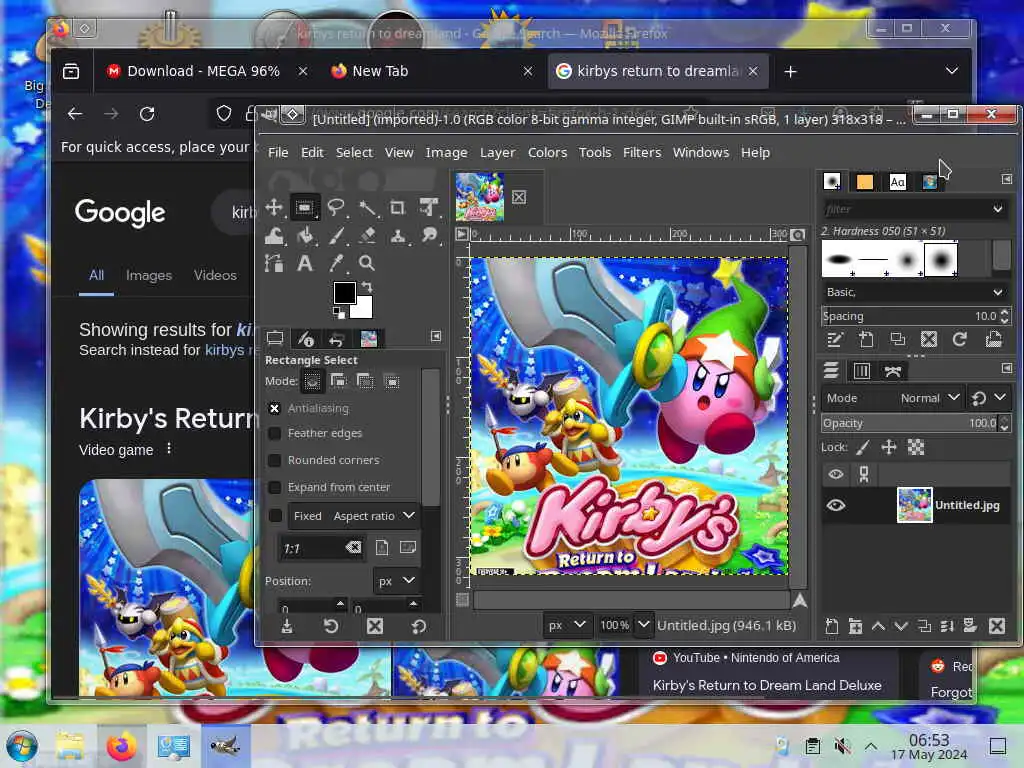Toggle lock pixels brush icon
The height and width of the screenshot is (768, 1024).
[x=863, y=447]
